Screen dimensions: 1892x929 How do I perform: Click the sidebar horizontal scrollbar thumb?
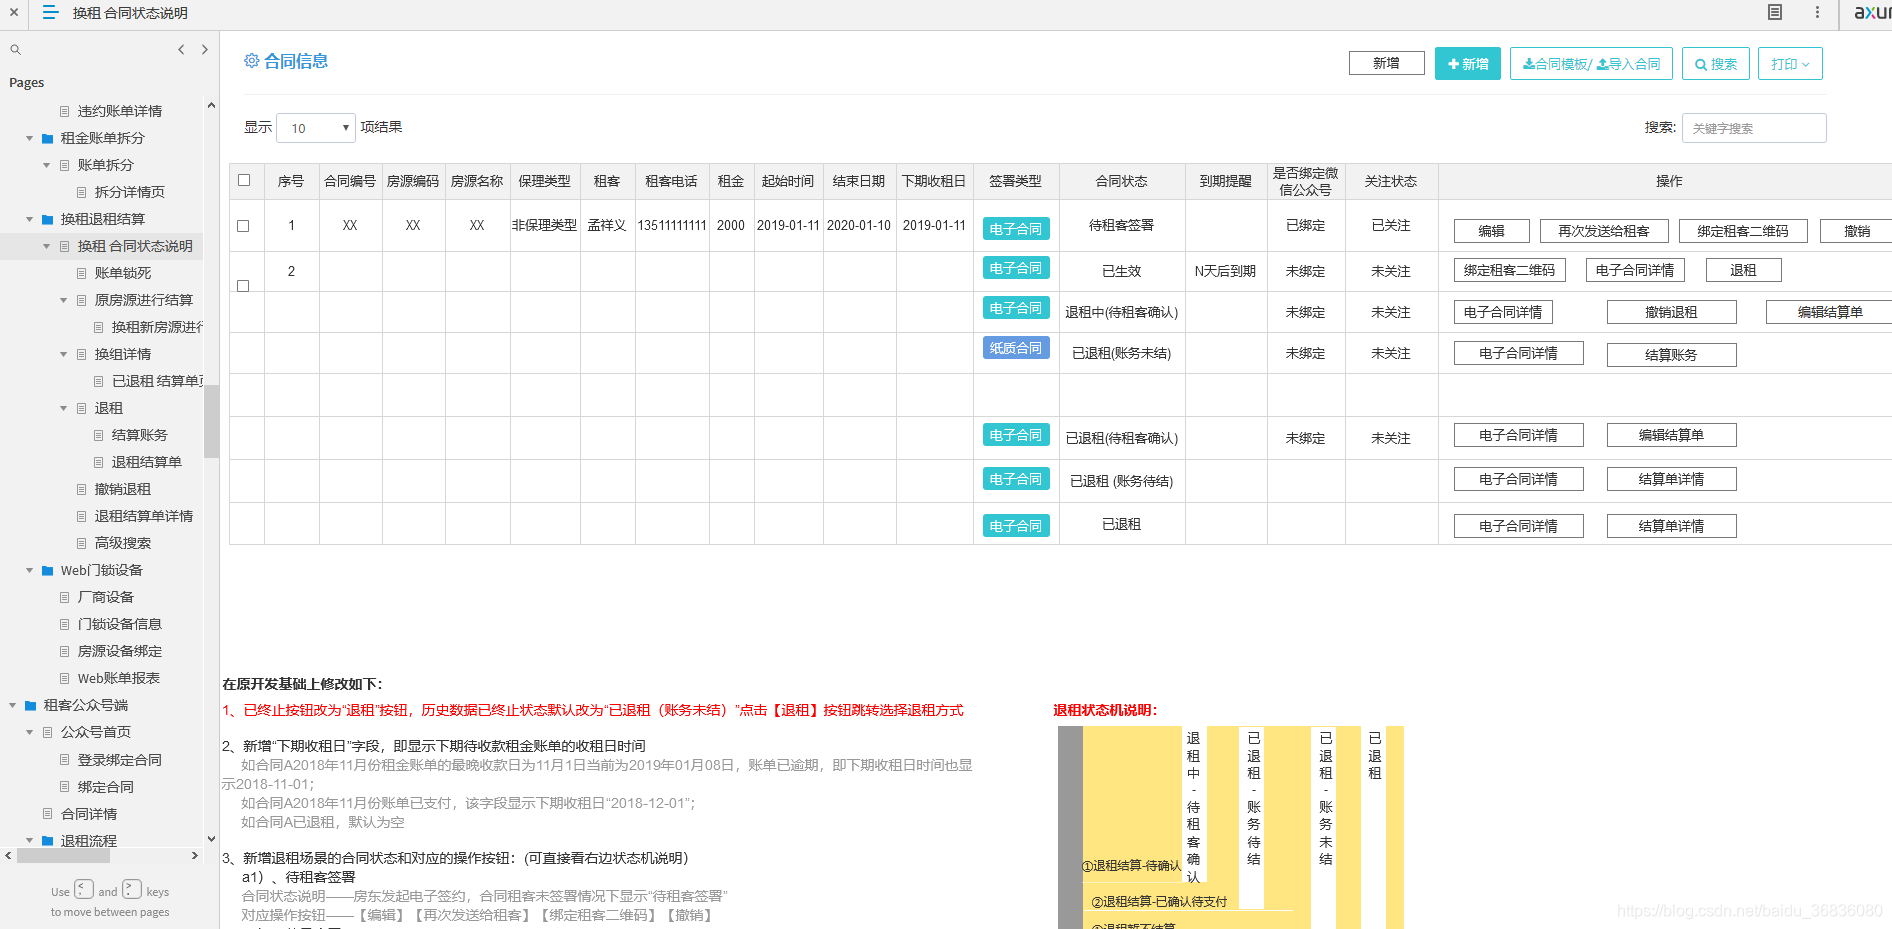[64, 856]
